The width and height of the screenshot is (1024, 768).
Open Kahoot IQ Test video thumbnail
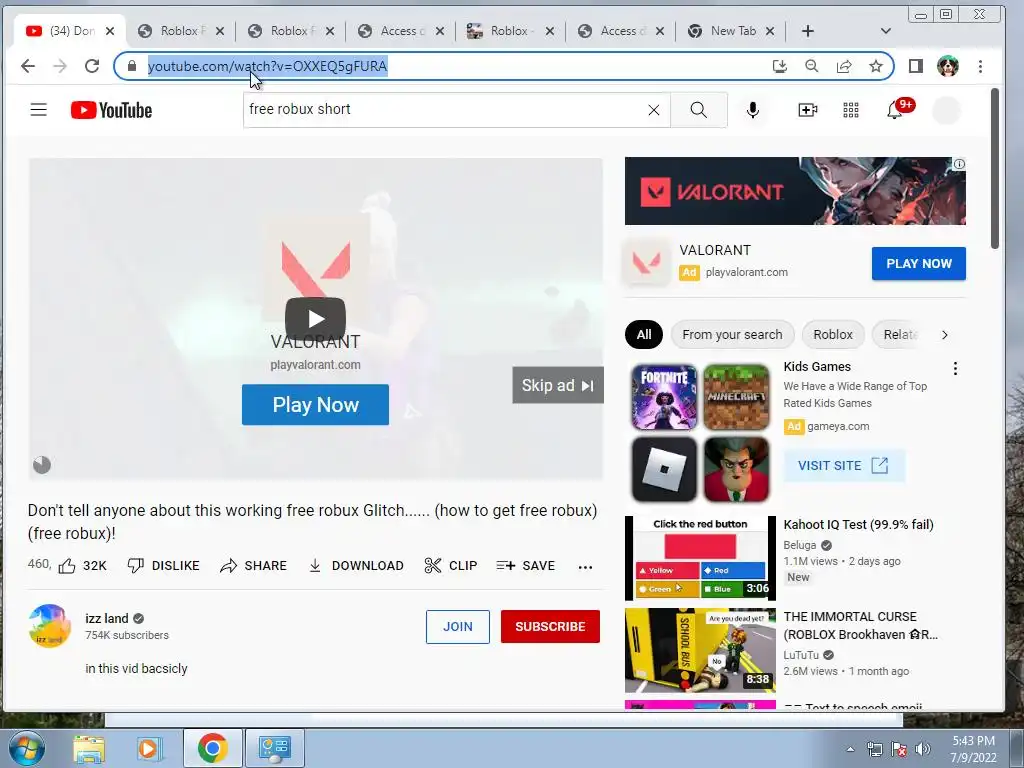pyautogui.click(x=700, y=558)
